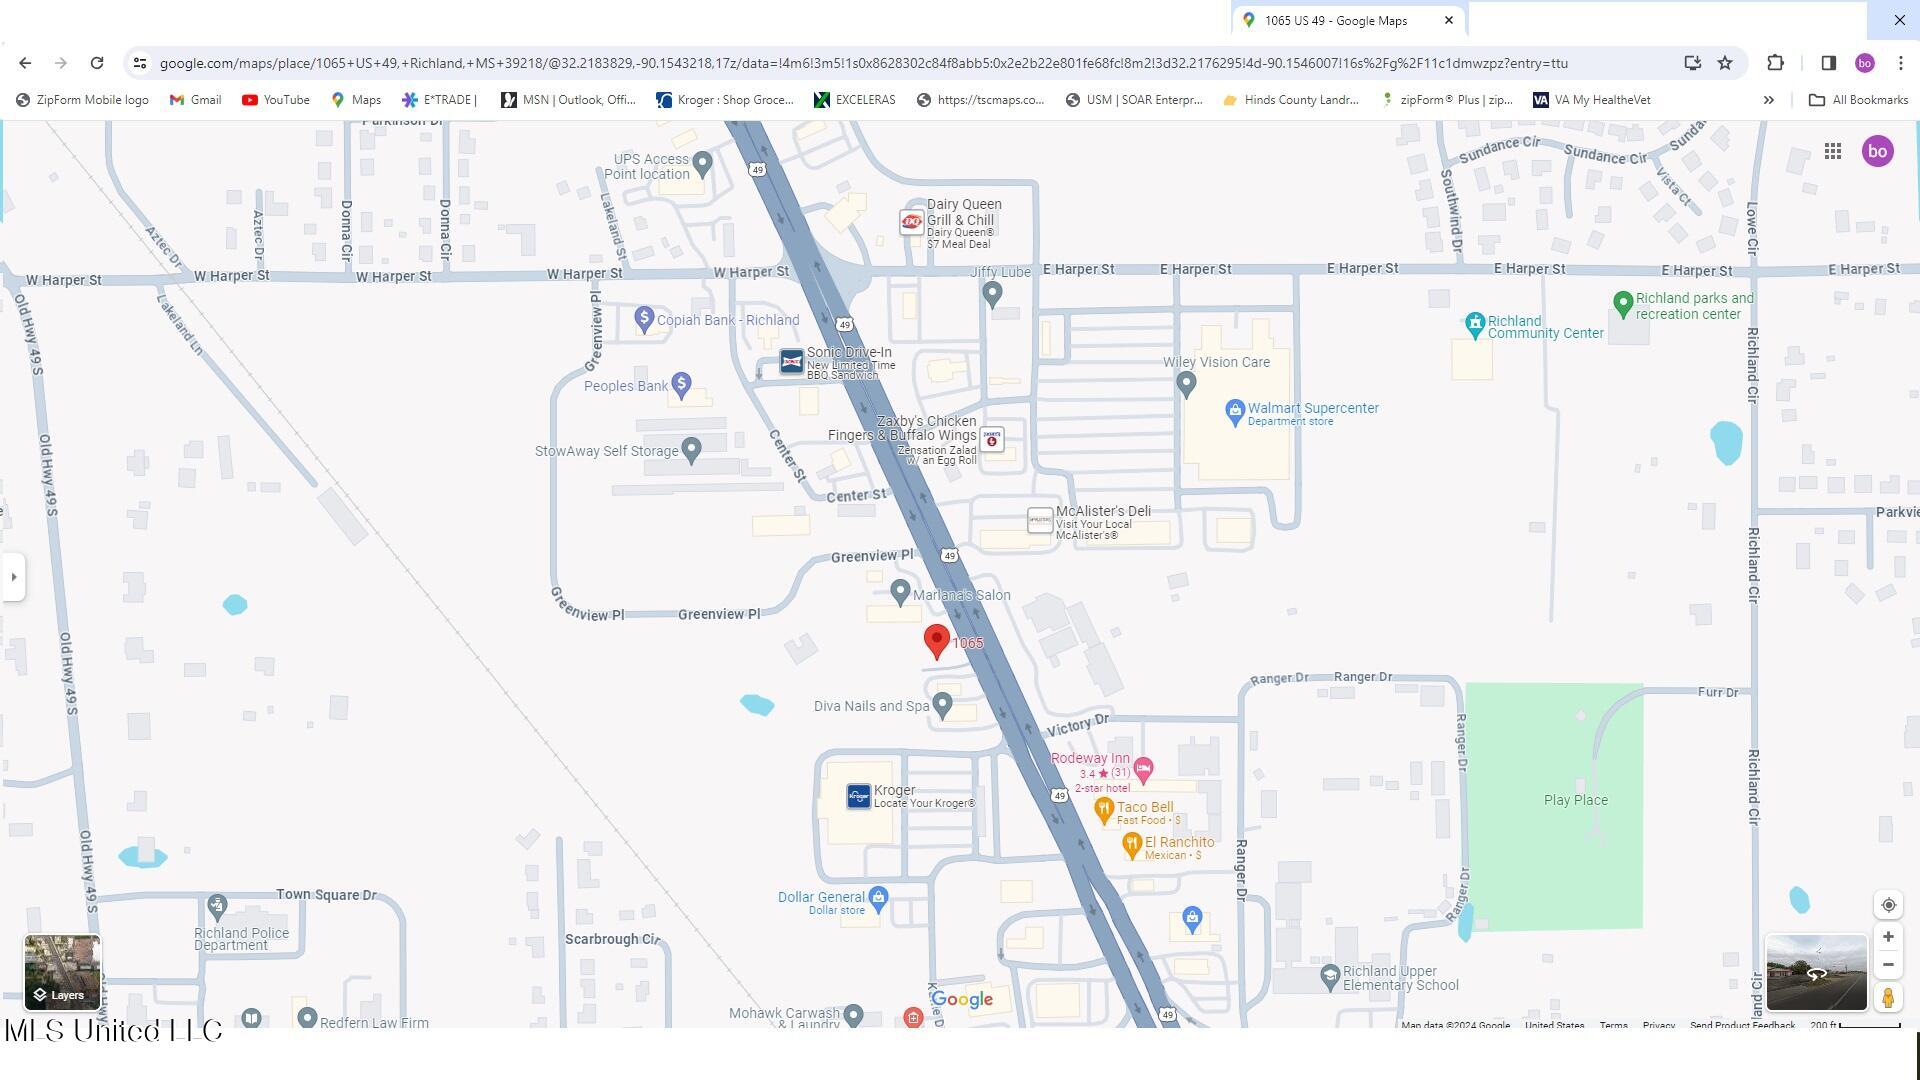Bookmark this page with star icon
1920x1080 pixels.
click(1725, 63)
